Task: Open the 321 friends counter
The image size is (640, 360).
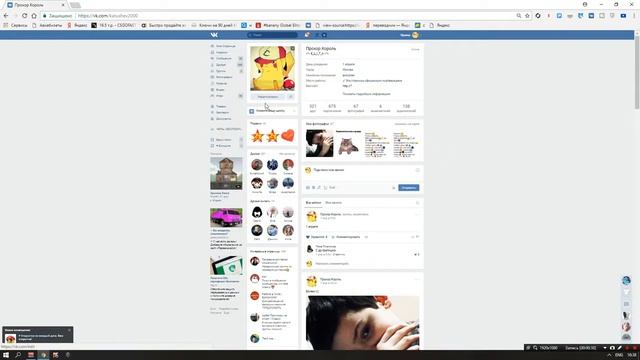Action: 313,108
